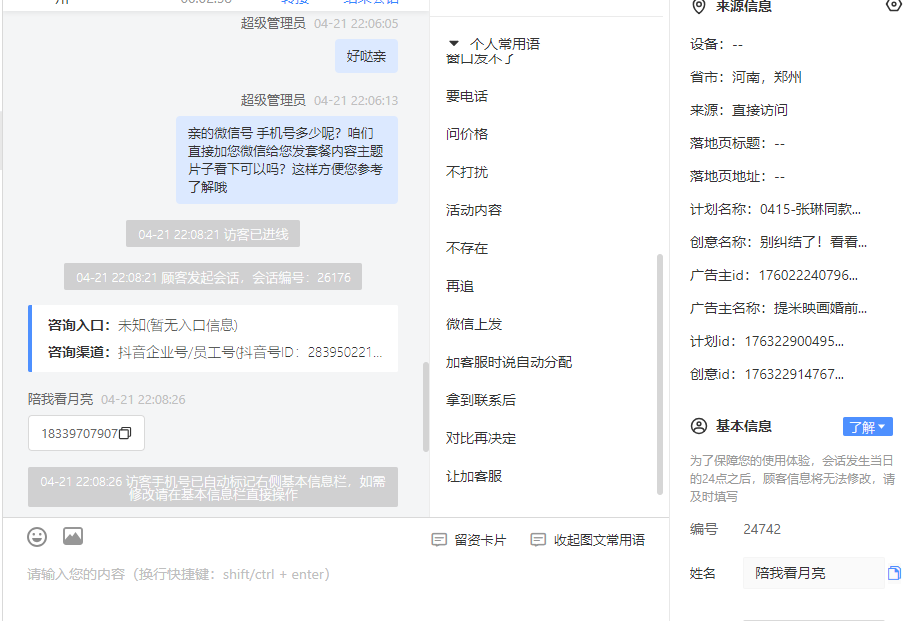Click the chat history scrollbar
910x621 pixels.
tap(425, 406)
